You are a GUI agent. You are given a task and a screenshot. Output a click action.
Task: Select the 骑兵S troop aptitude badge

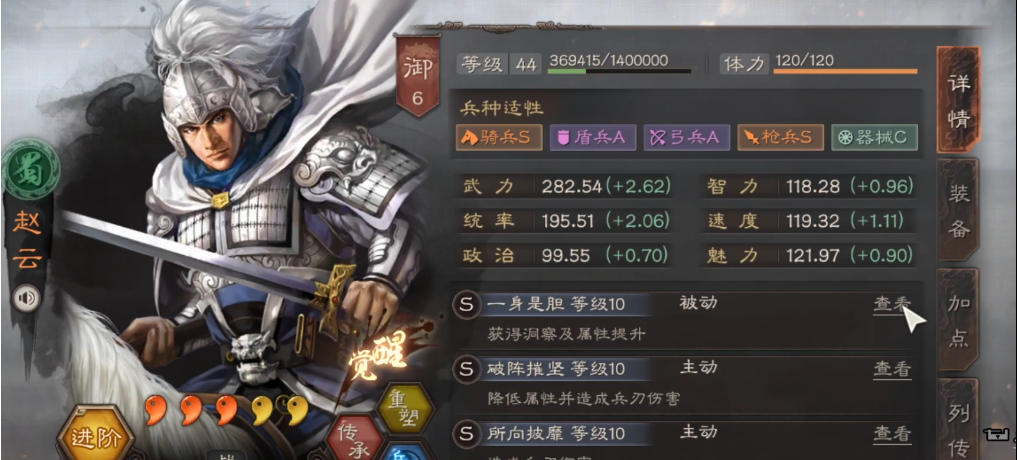click(x=499, y=137)
